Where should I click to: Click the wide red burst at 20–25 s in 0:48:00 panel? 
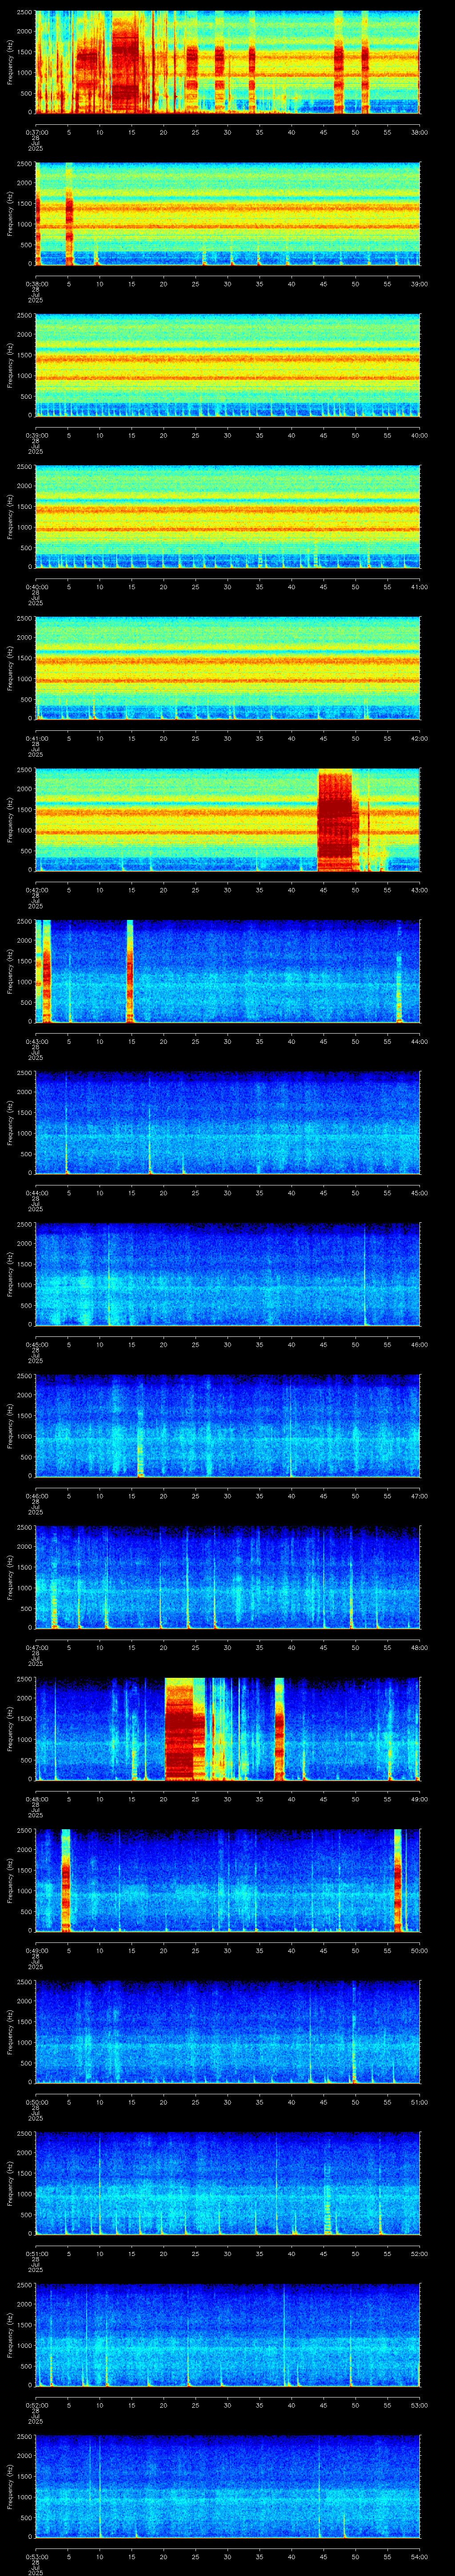179,1729
